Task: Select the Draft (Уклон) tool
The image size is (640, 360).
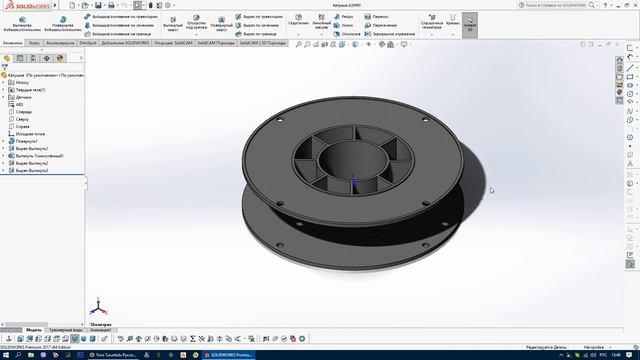Action: pos(343,25)
